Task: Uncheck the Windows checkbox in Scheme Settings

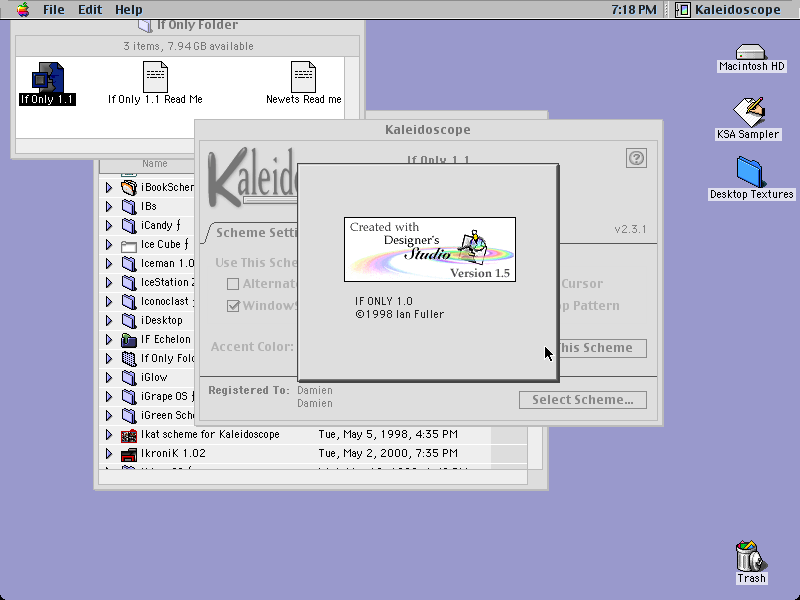Action: [233, 306]
